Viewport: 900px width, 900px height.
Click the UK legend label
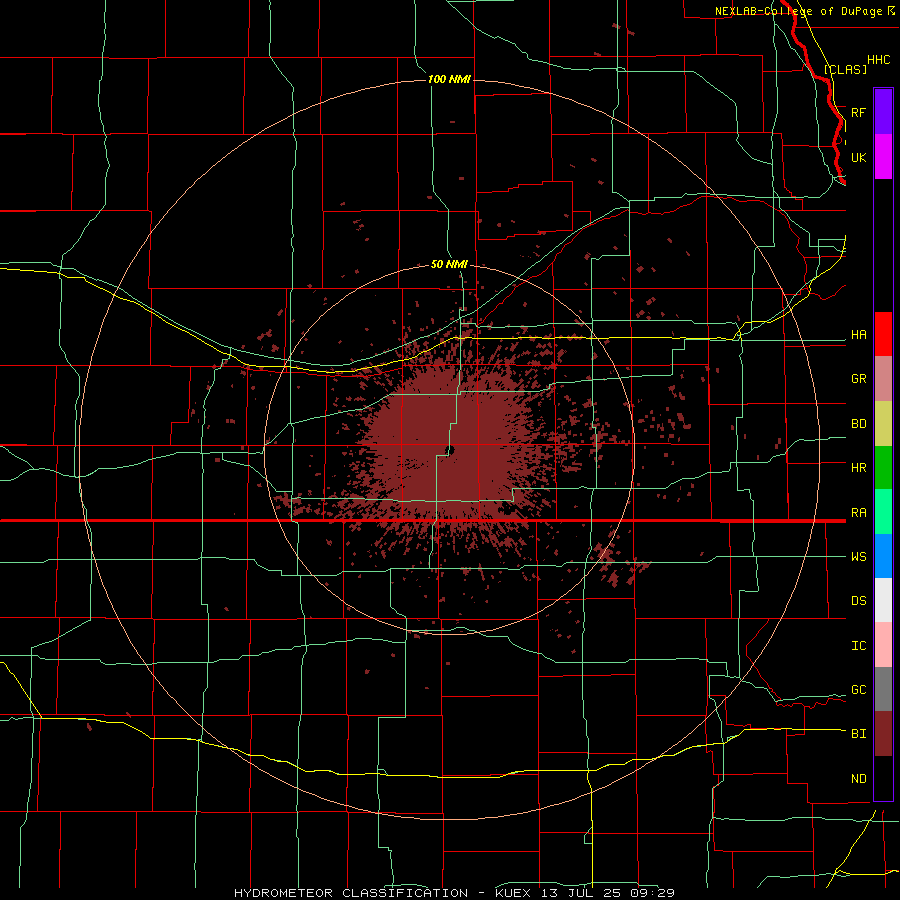tap(858, 157)
